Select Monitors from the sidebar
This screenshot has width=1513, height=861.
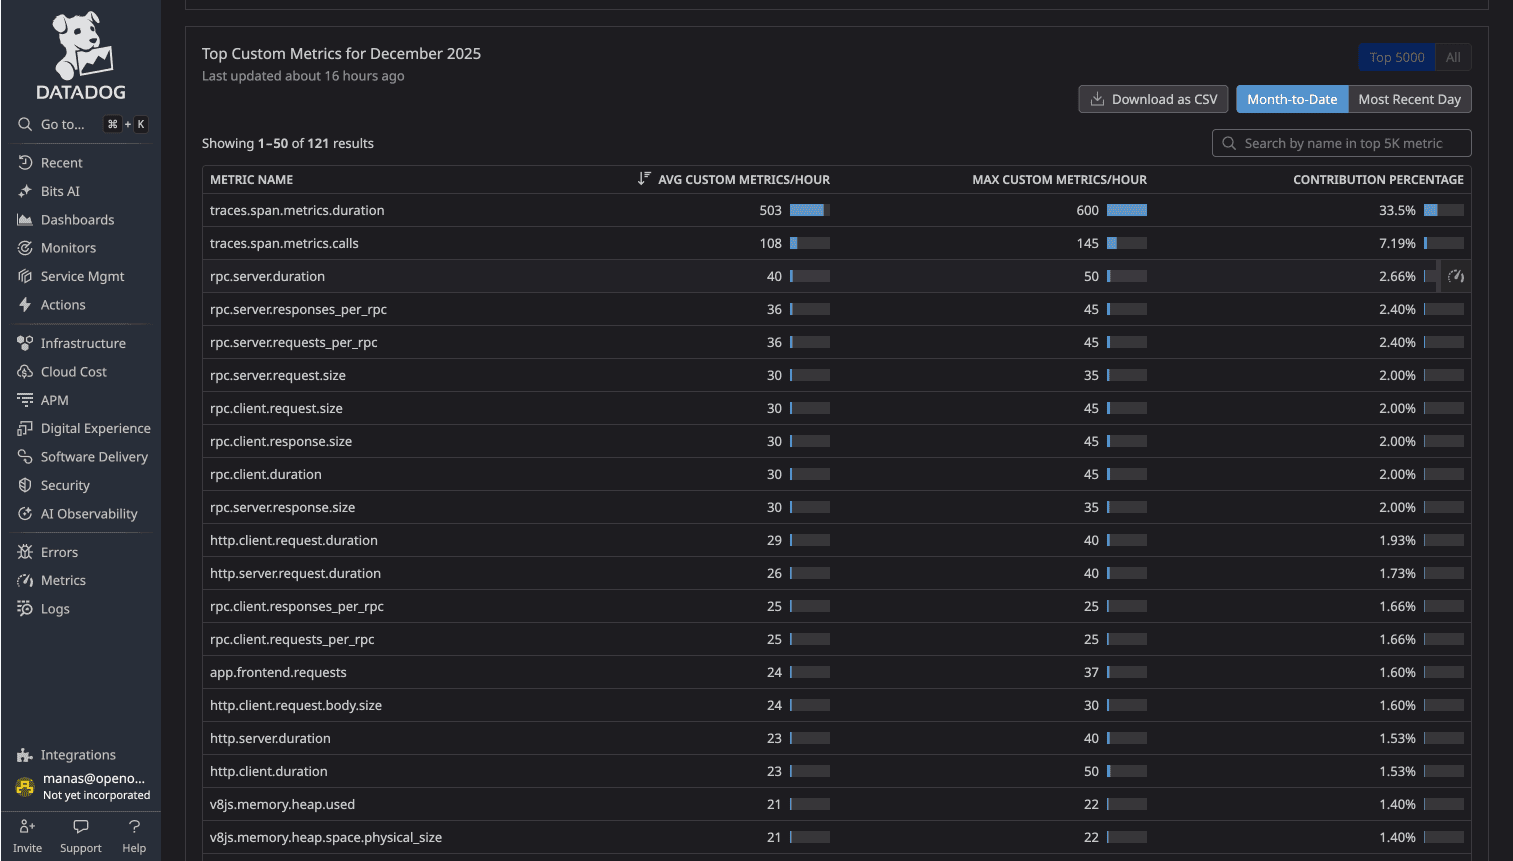(x=69, y=247)
